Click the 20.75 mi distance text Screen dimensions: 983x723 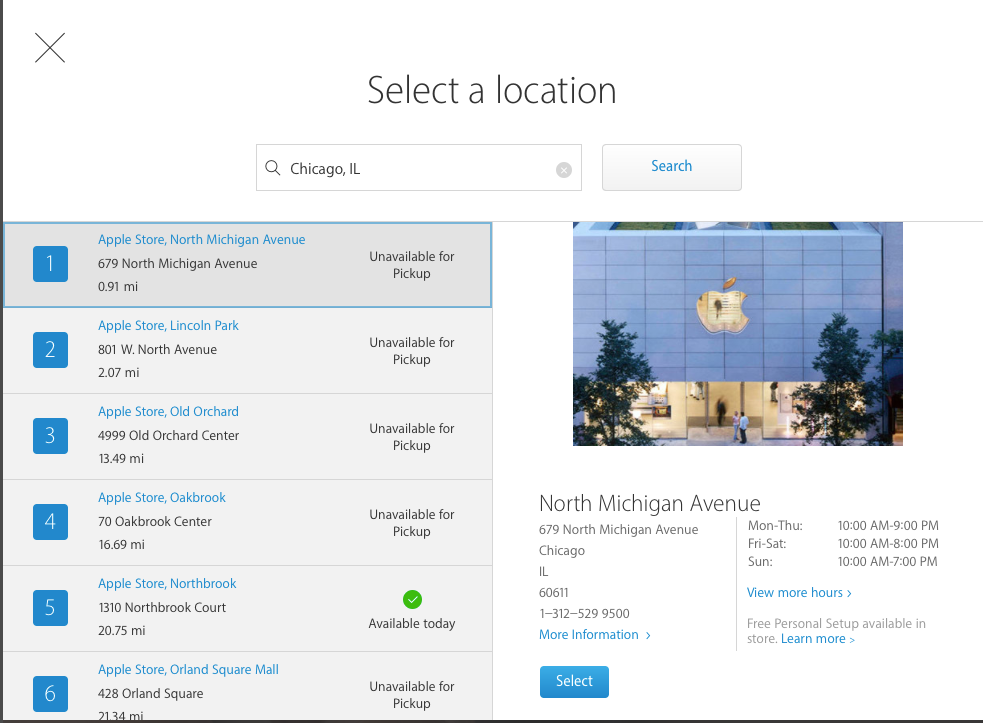(122, 630)
